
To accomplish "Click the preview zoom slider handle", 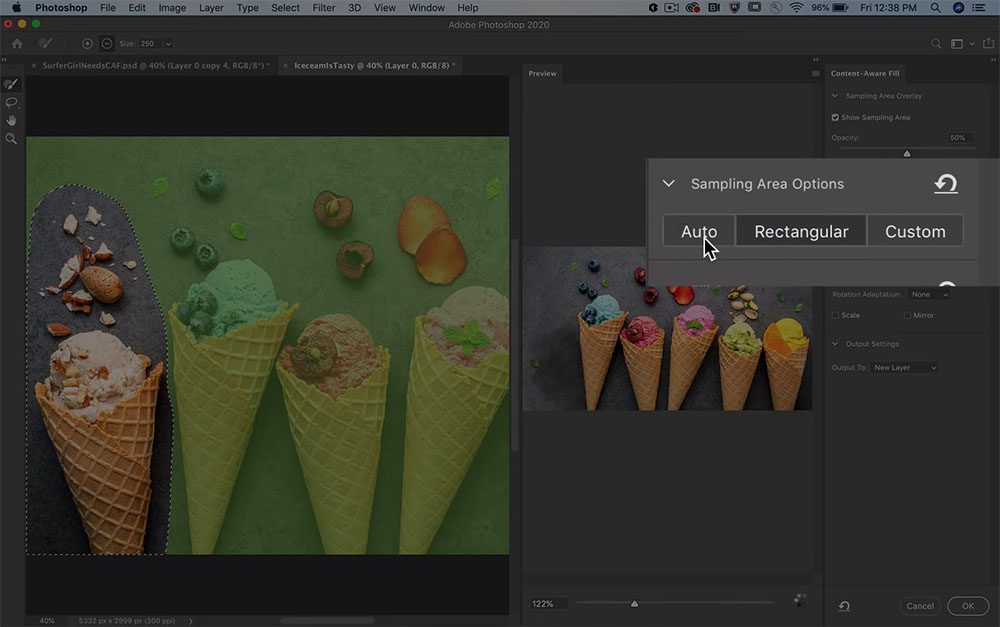I will (634, 603).
